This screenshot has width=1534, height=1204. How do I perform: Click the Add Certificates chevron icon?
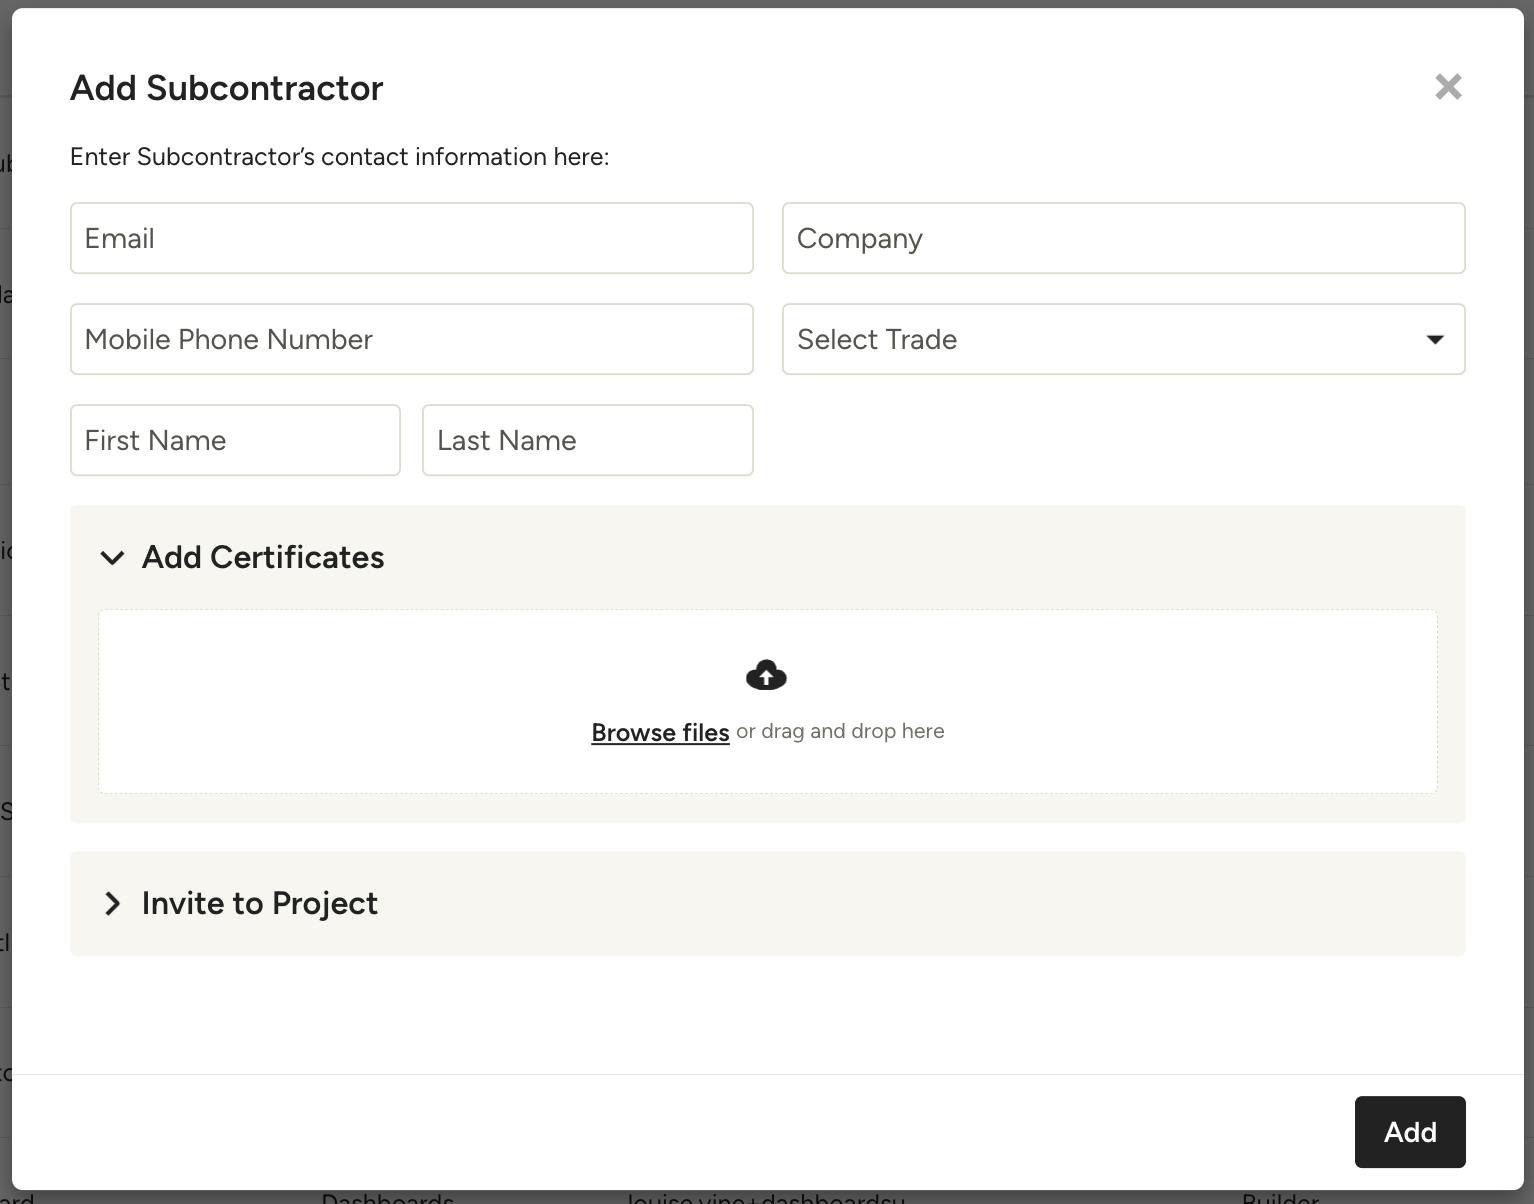tap(113, 558)
